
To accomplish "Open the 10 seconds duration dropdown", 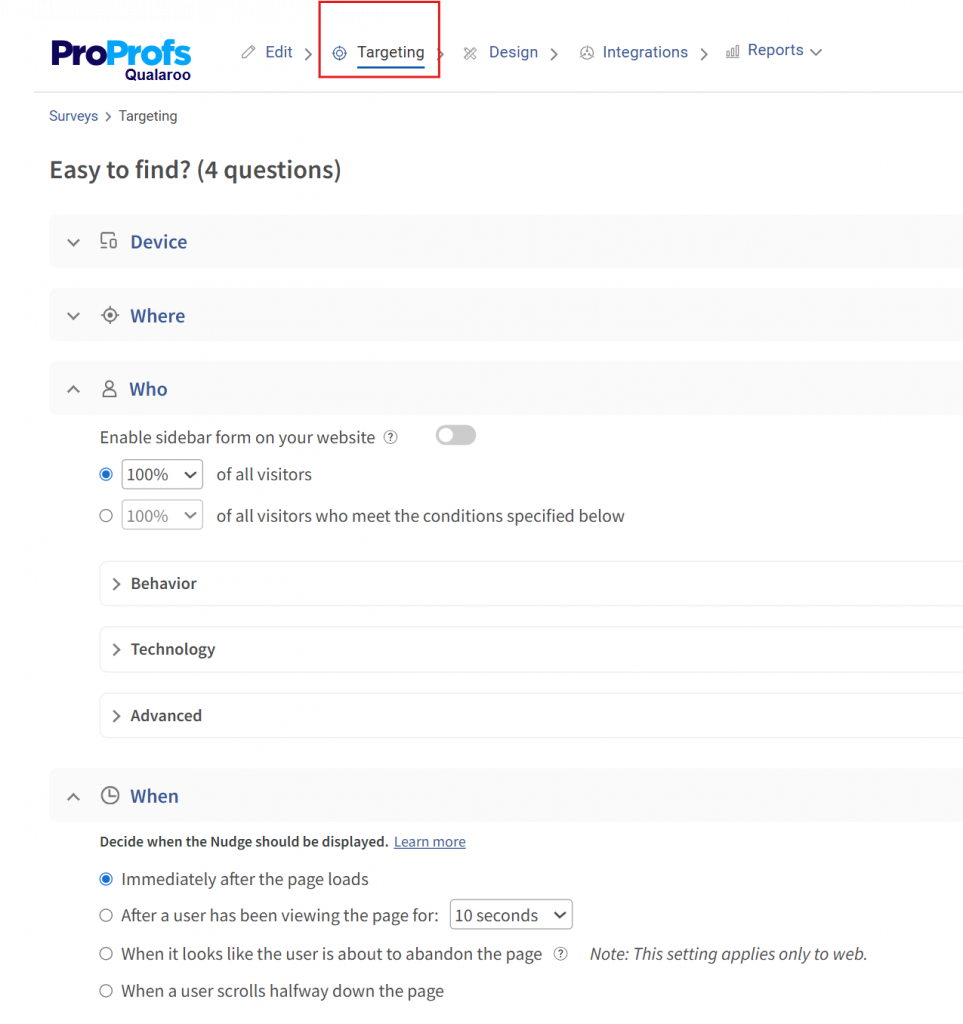I will point(510,914).
